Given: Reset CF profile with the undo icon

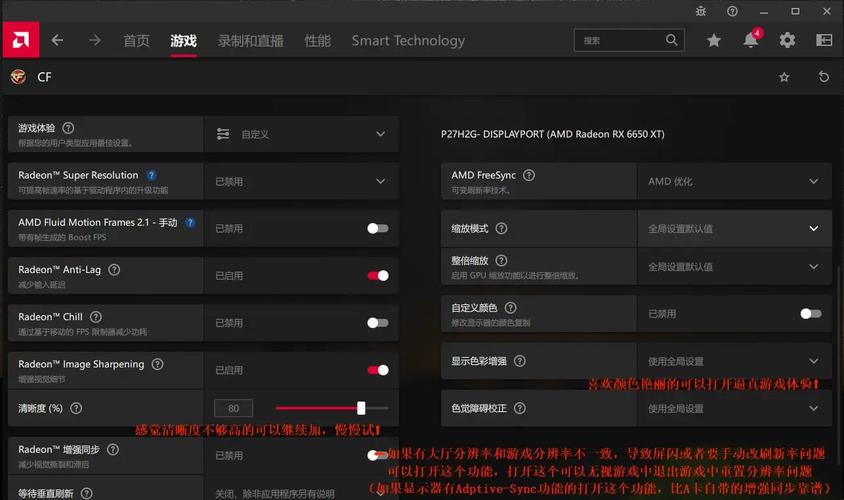Looking at the screenshot, I should [x=824, y=77].
